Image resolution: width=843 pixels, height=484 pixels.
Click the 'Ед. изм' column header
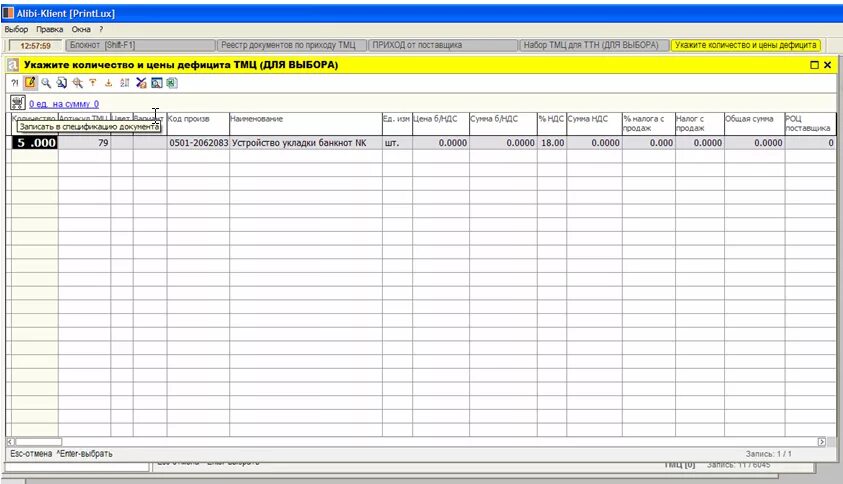pos(397,124)
